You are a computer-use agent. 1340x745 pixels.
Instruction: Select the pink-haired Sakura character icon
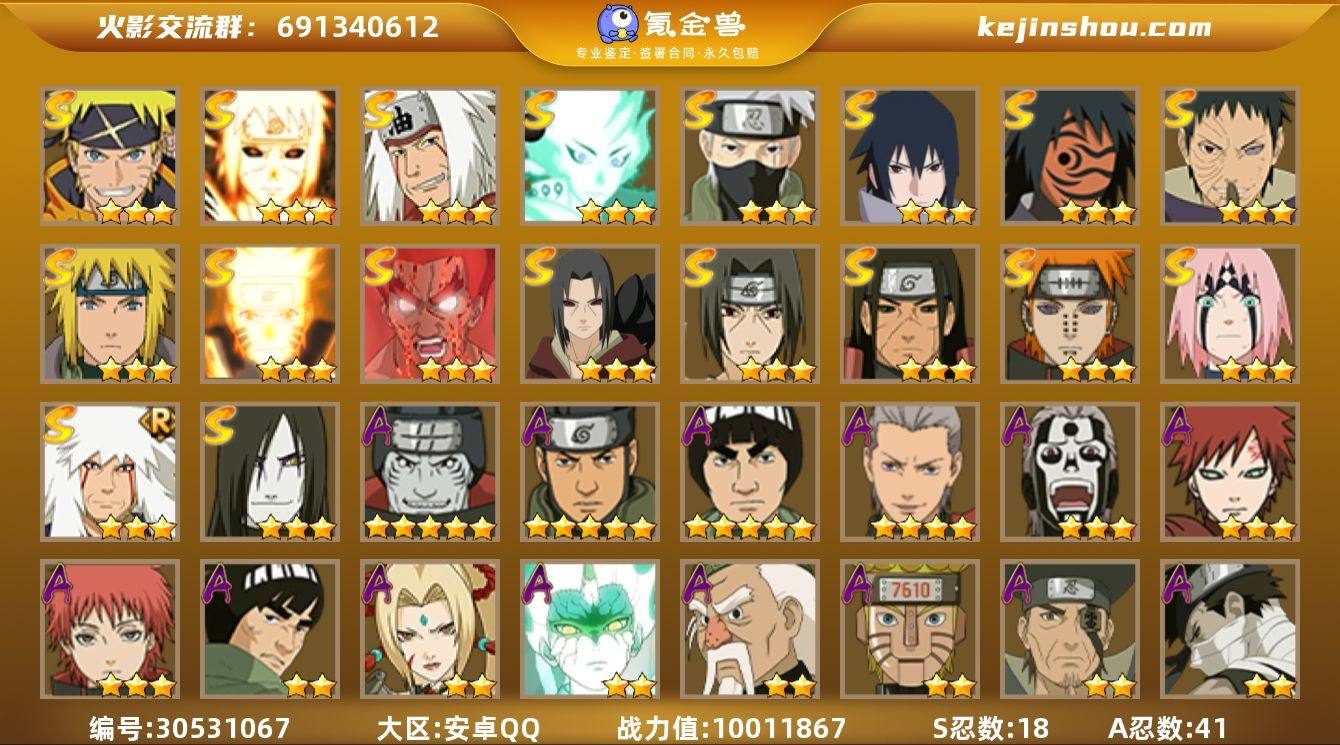tap(1230, 314)
